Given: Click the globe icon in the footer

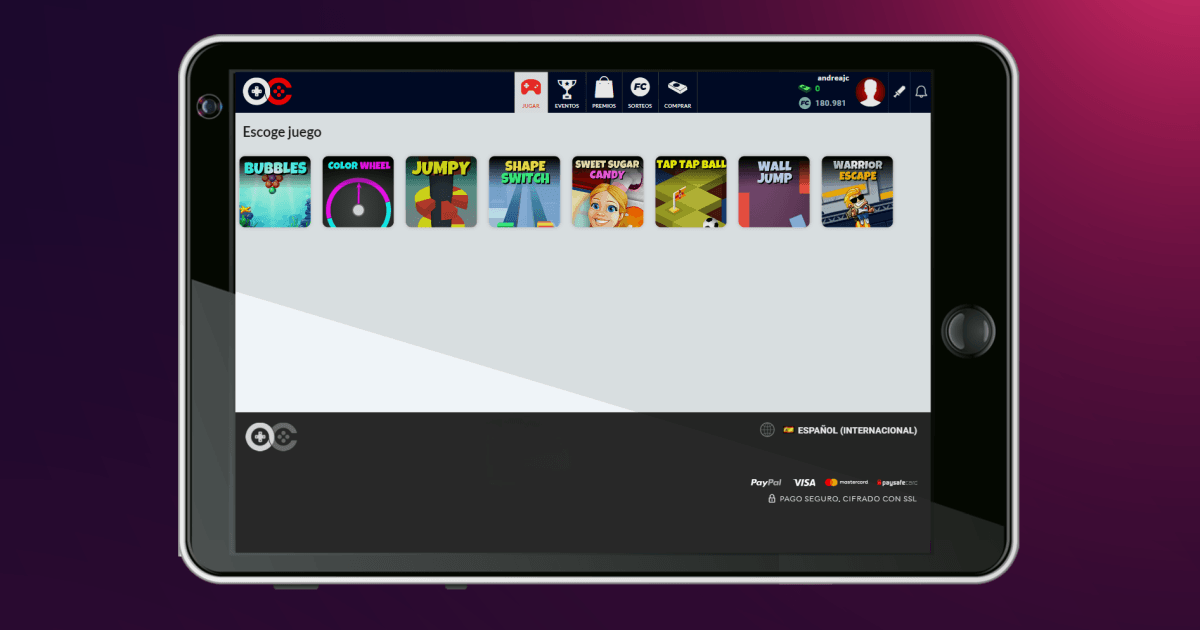Looking at the screenshot, I should point(768,430).
